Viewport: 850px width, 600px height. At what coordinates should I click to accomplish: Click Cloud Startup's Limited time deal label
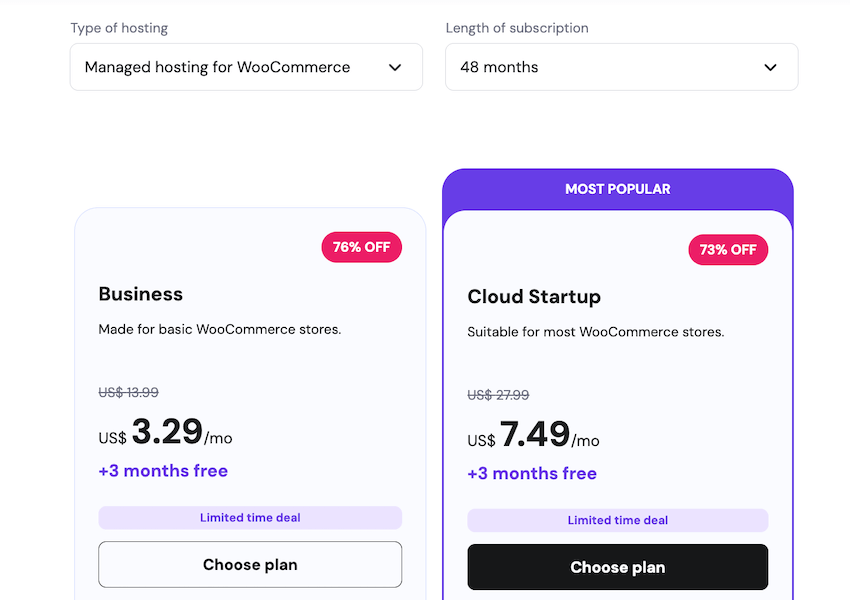coord(617,520)
